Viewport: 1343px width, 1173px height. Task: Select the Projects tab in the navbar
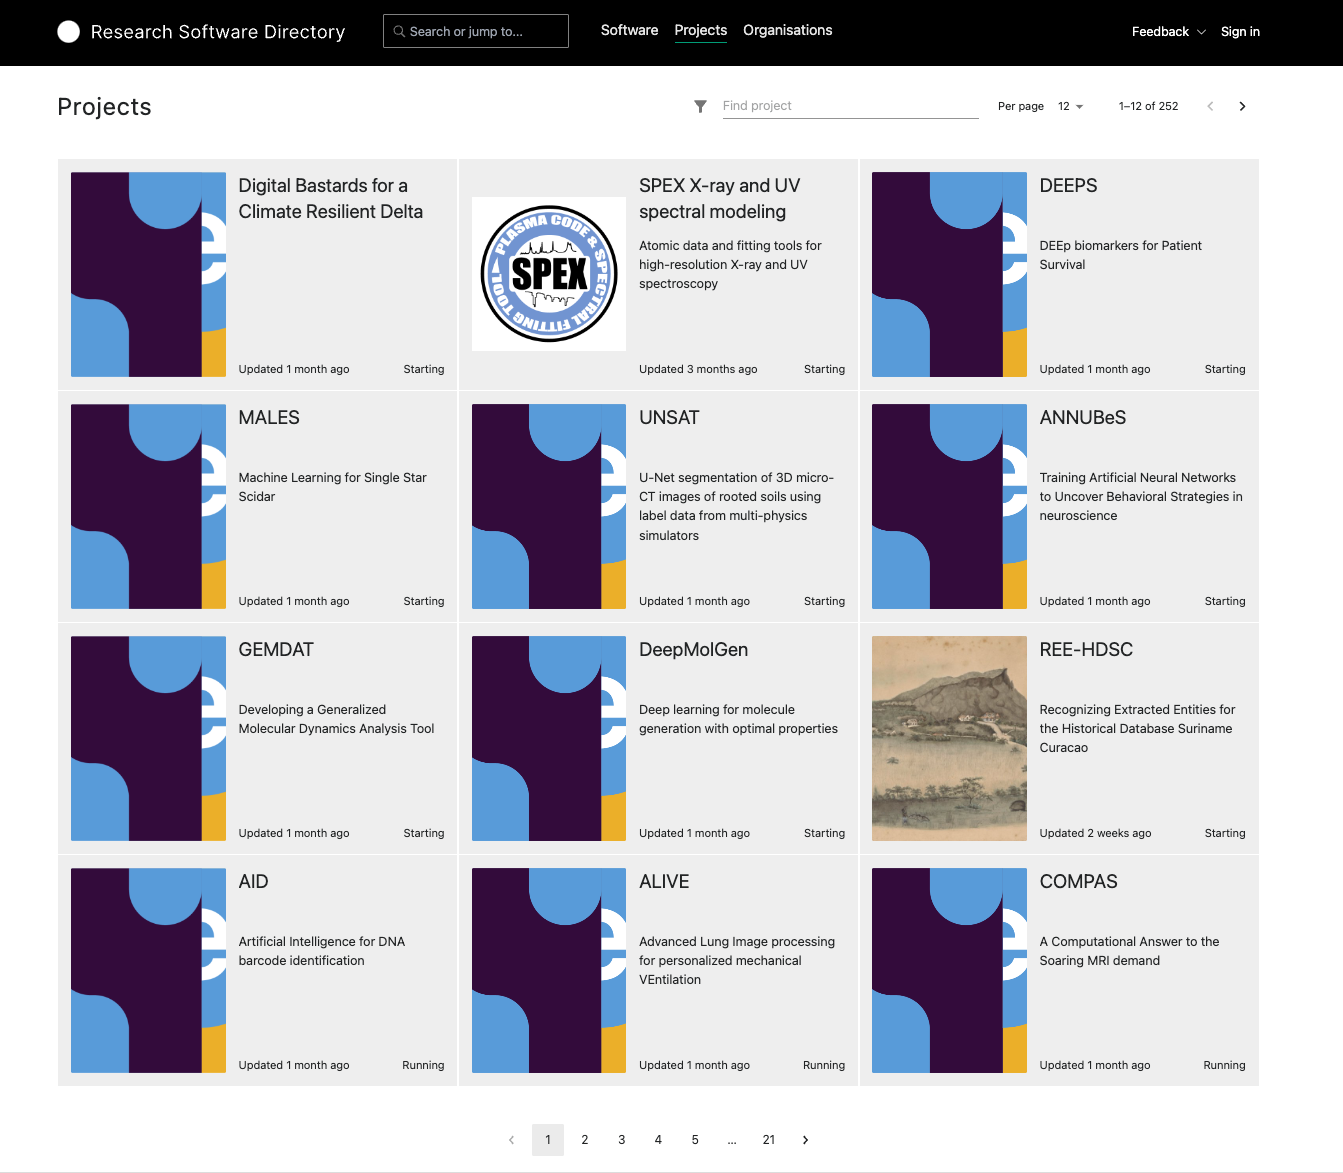coord(700,30)
